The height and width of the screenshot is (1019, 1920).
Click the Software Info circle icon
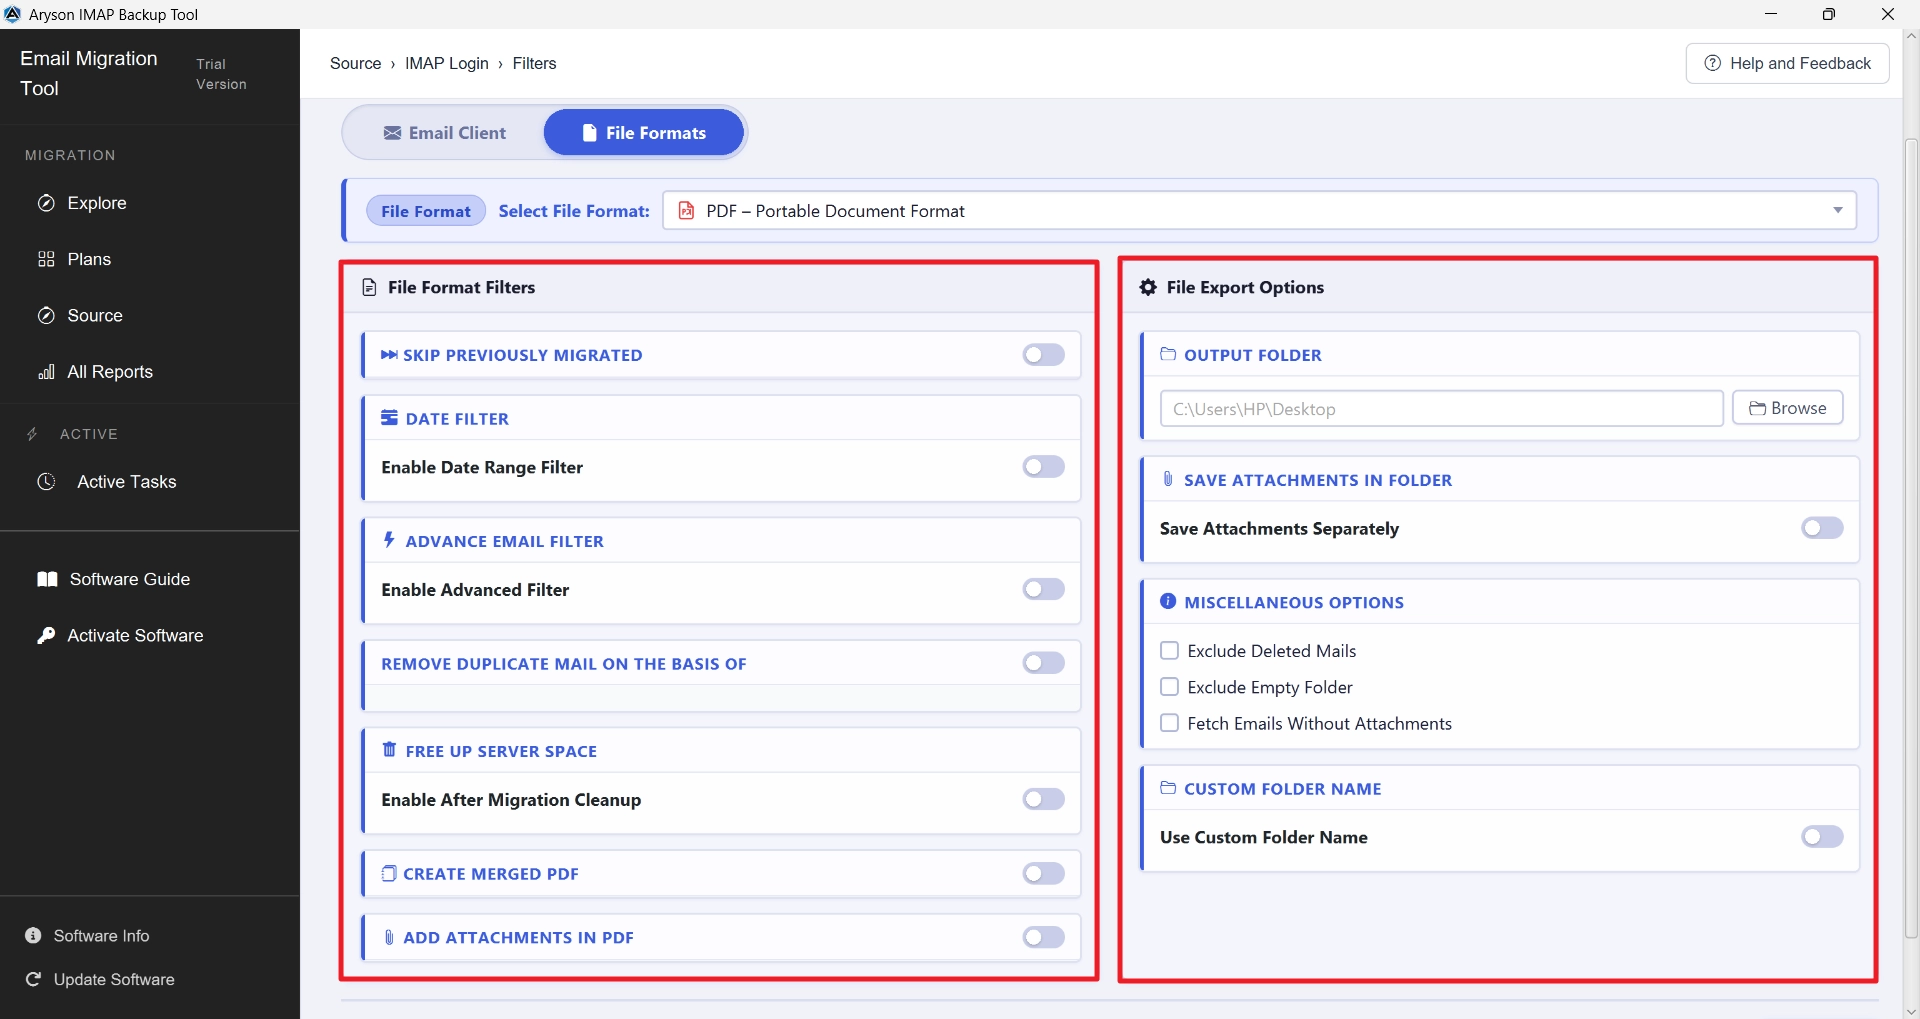pyautogui.click(x=33, y=935)
